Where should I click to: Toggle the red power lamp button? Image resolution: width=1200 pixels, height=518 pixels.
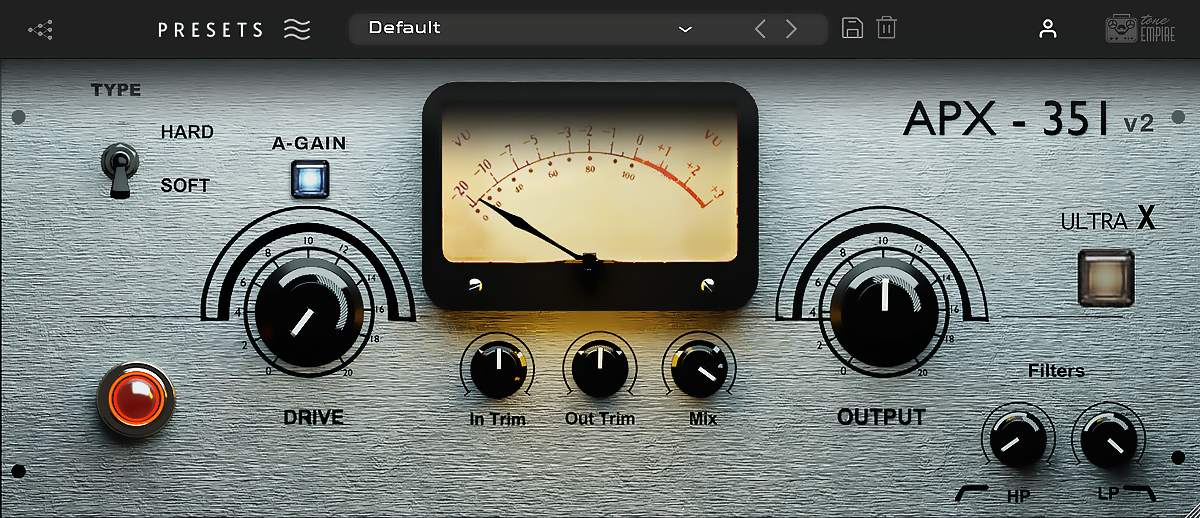(136, 400)
